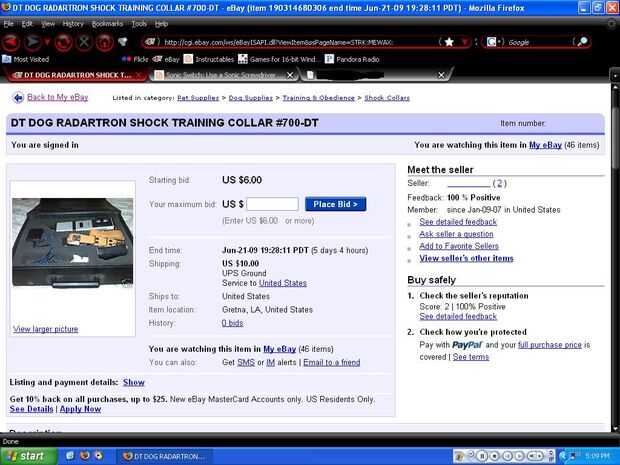Click the full purchase price link
This screenshot has height=465, width=620.
(550, 345)
